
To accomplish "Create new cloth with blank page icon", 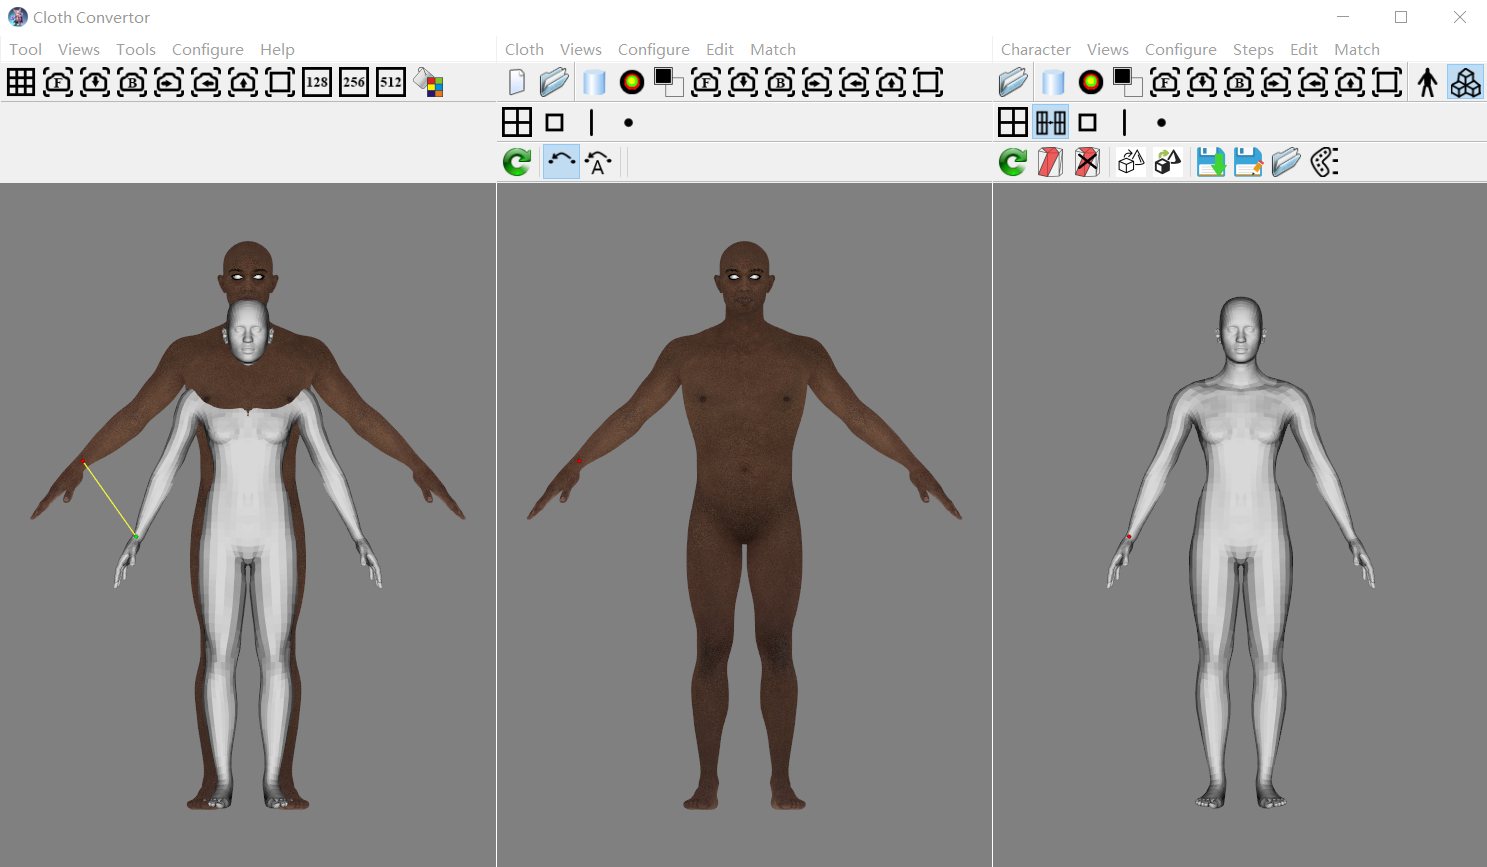I will (517, 82).
